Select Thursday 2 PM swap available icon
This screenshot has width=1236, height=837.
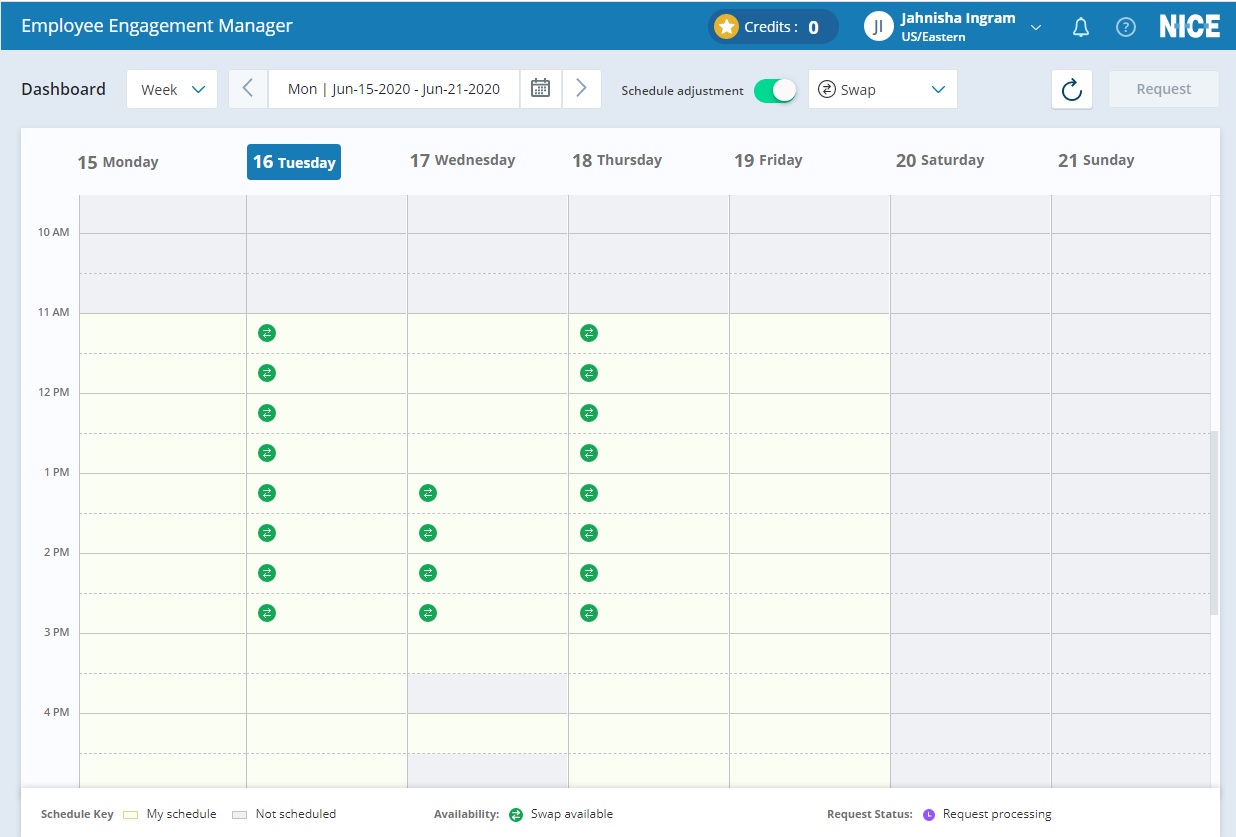click(x=589, y=573)
